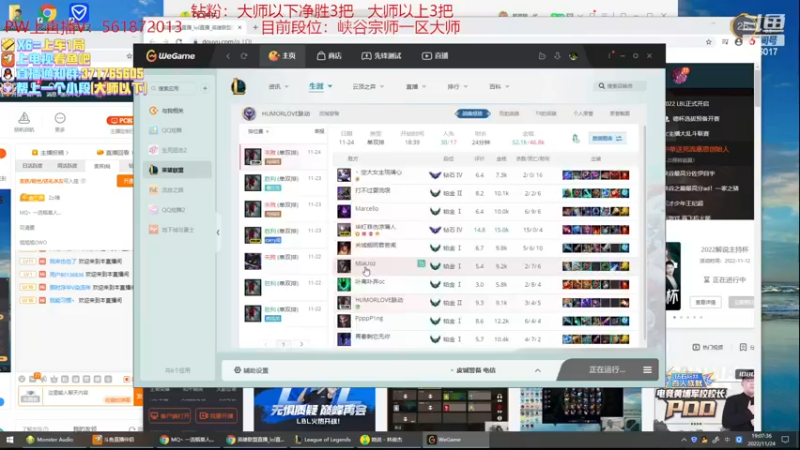This screenshot has width=800, height=450.
Task: Open the 先锋测试 pioneer test tab
Action: click(382, 56)
